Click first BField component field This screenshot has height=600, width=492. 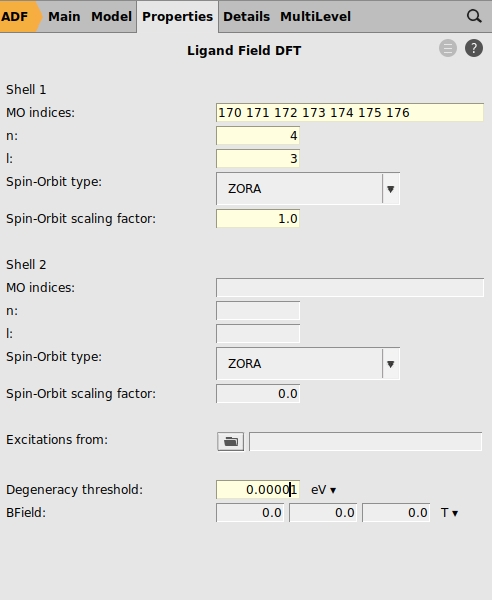(x=250, y=512)
